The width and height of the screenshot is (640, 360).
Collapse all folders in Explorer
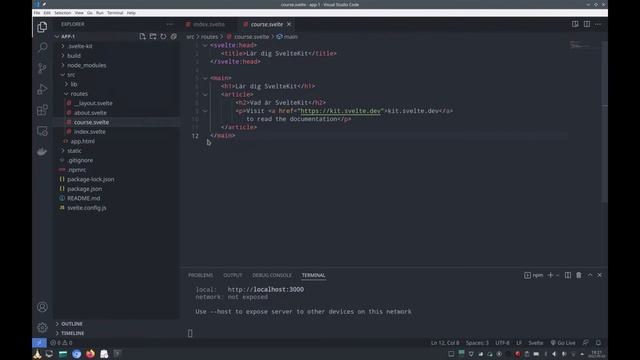[x=174, y=36]
